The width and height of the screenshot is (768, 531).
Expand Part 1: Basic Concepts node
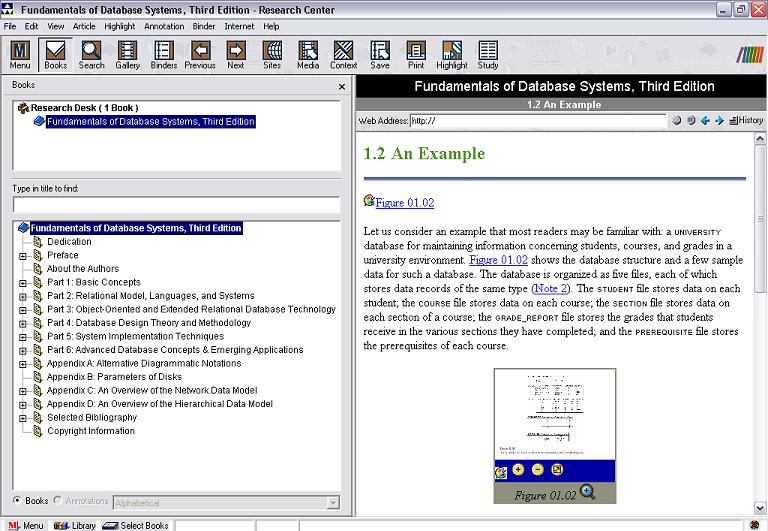point(22,283)
